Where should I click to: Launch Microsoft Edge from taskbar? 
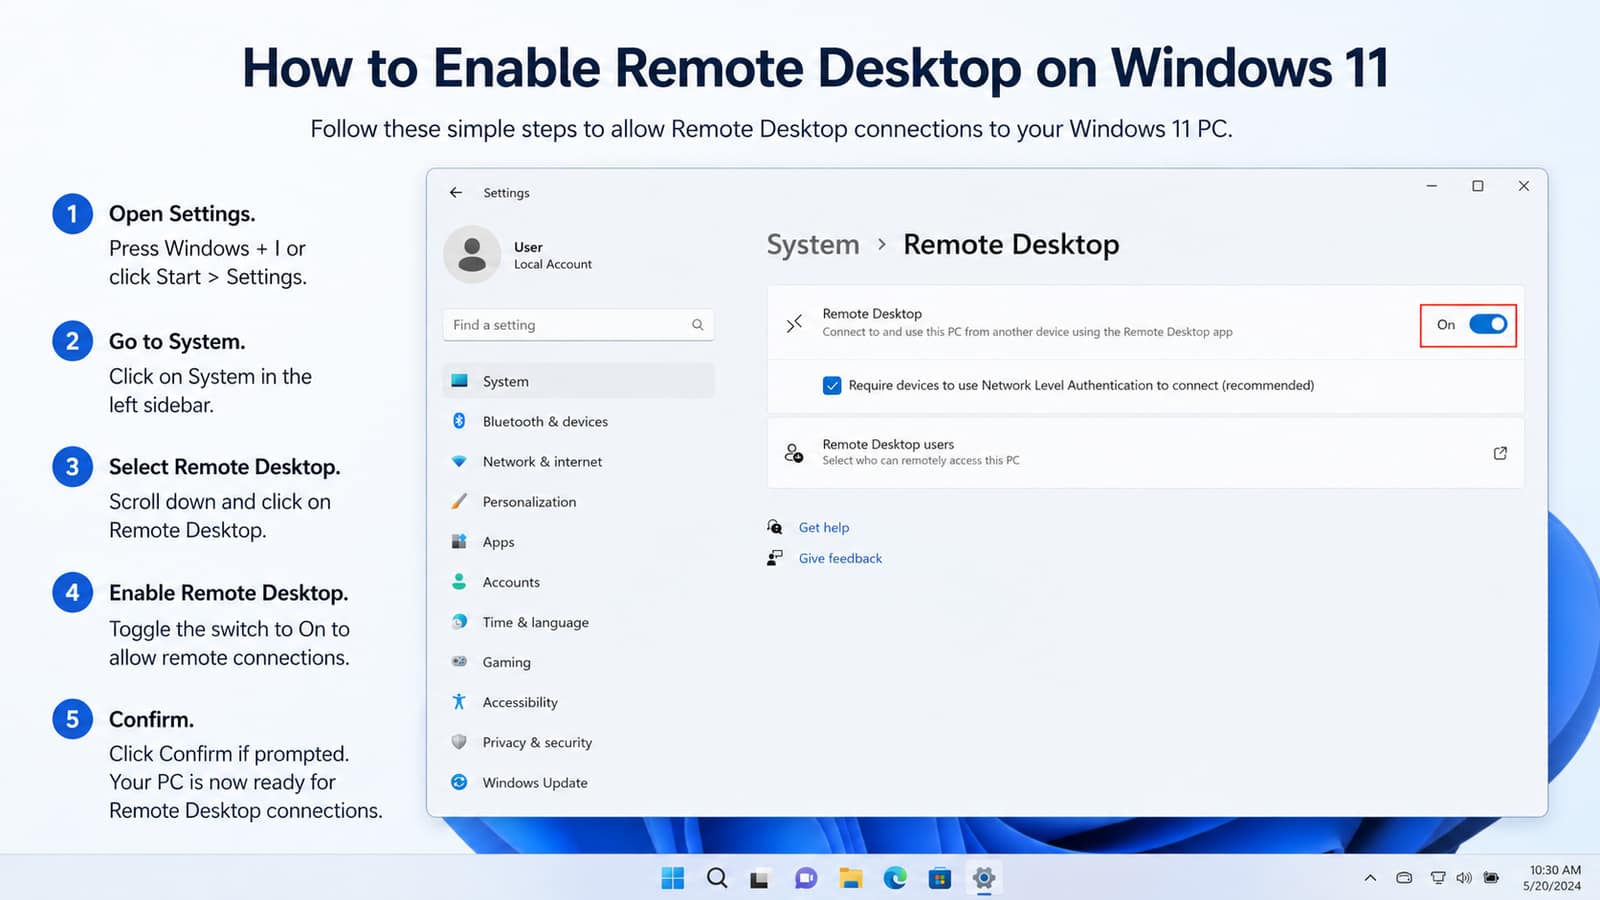(x=895, y=878)
